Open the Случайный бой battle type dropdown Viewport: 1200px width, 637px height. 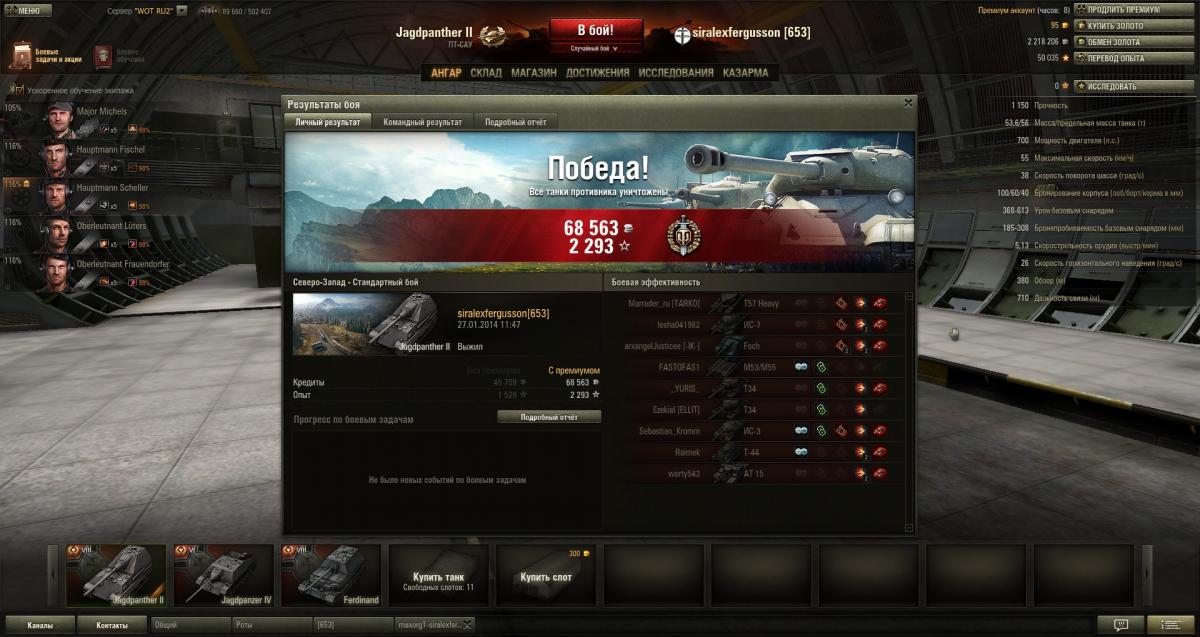(x=595, y=48)
